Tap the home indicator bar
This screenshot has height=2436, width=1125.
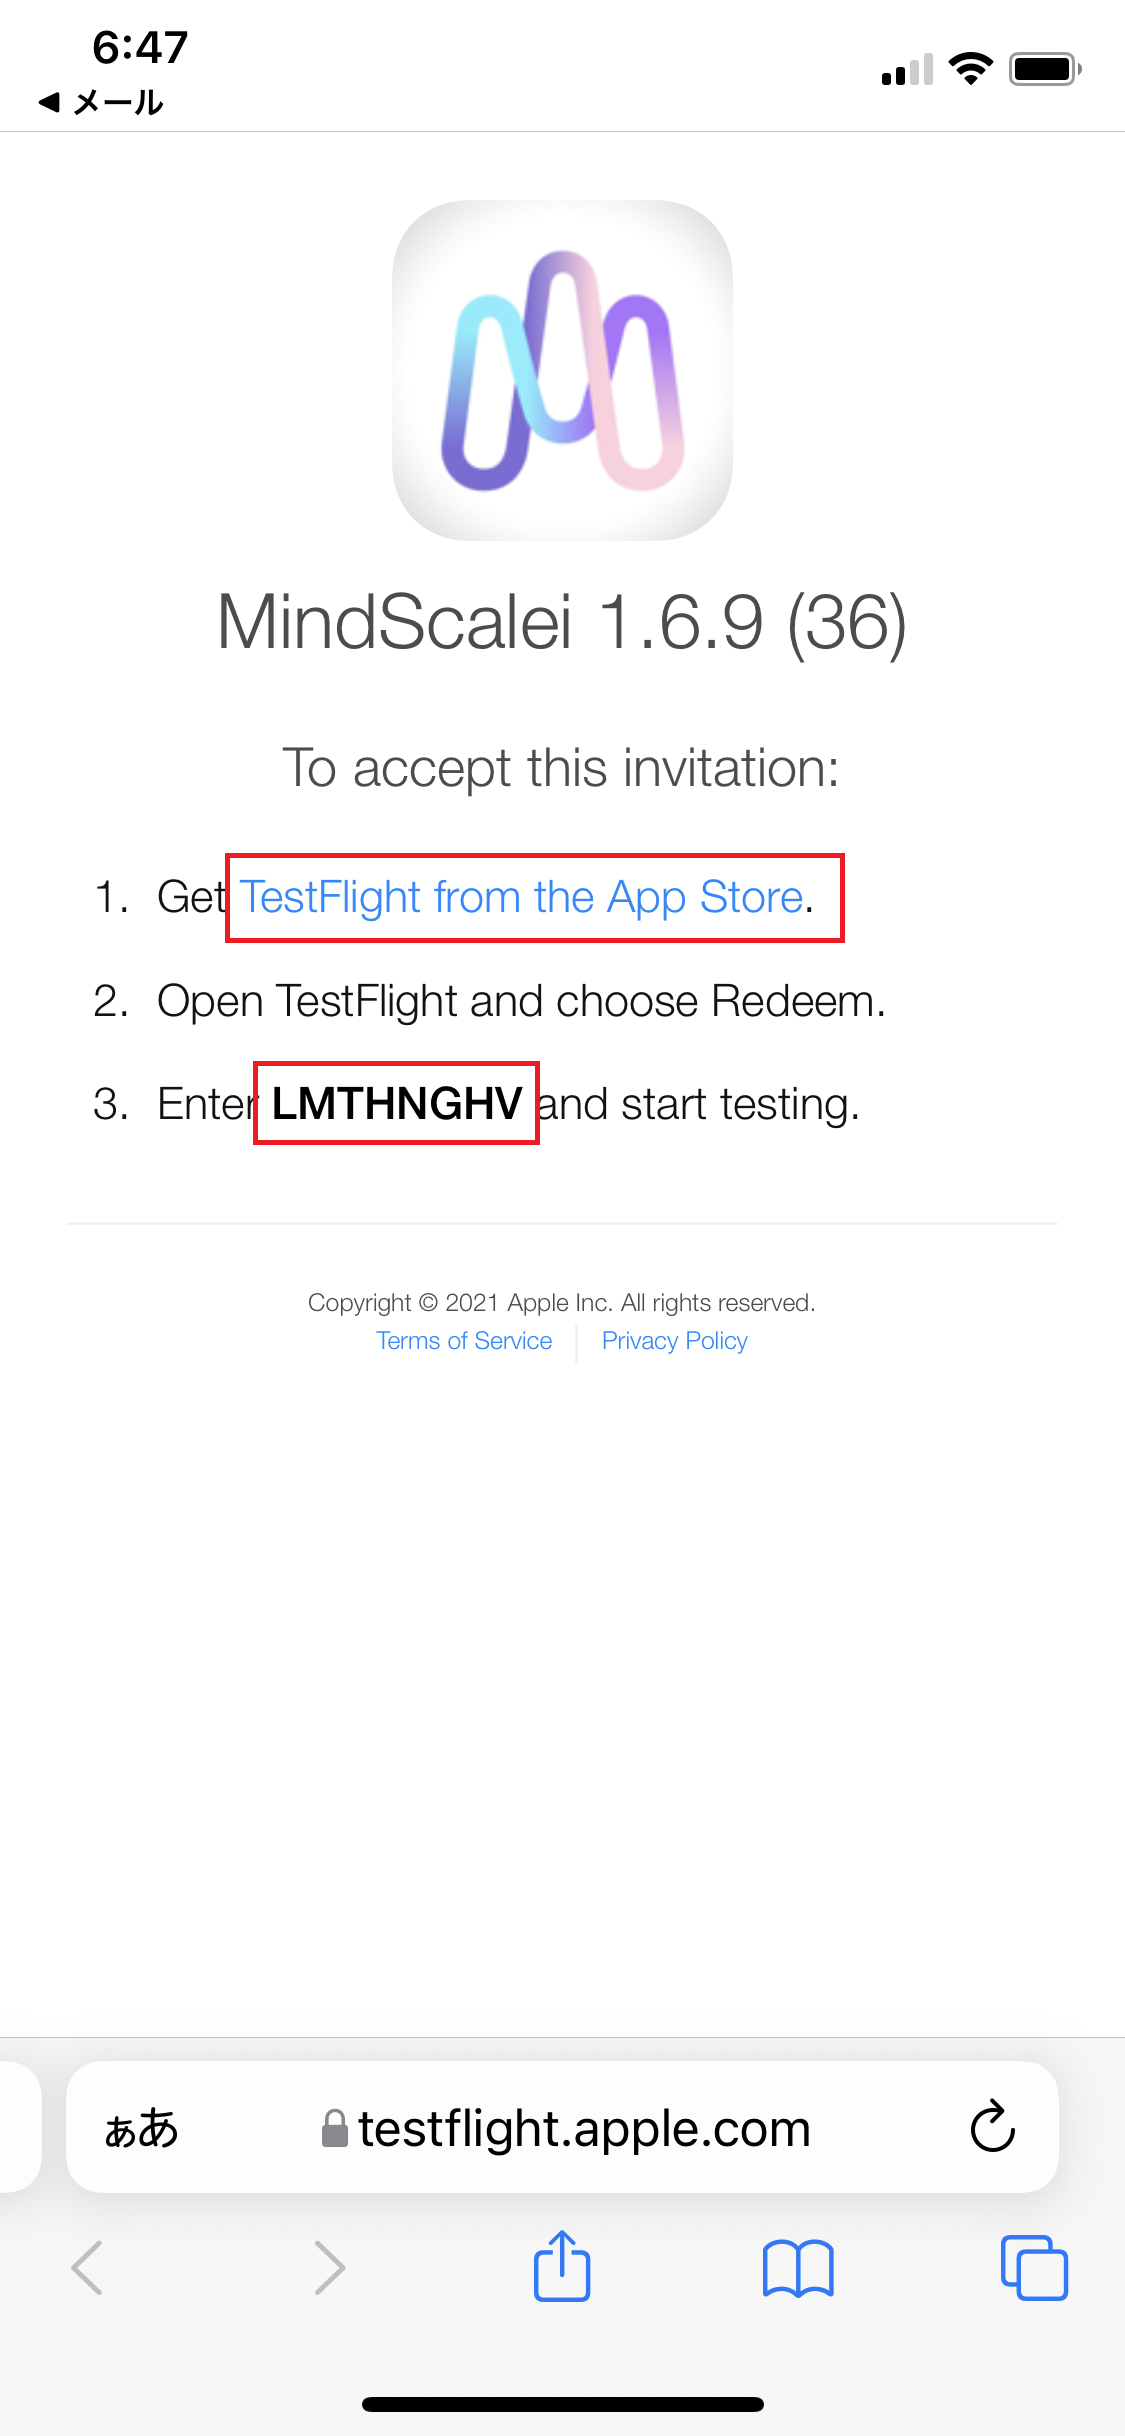562,2404
